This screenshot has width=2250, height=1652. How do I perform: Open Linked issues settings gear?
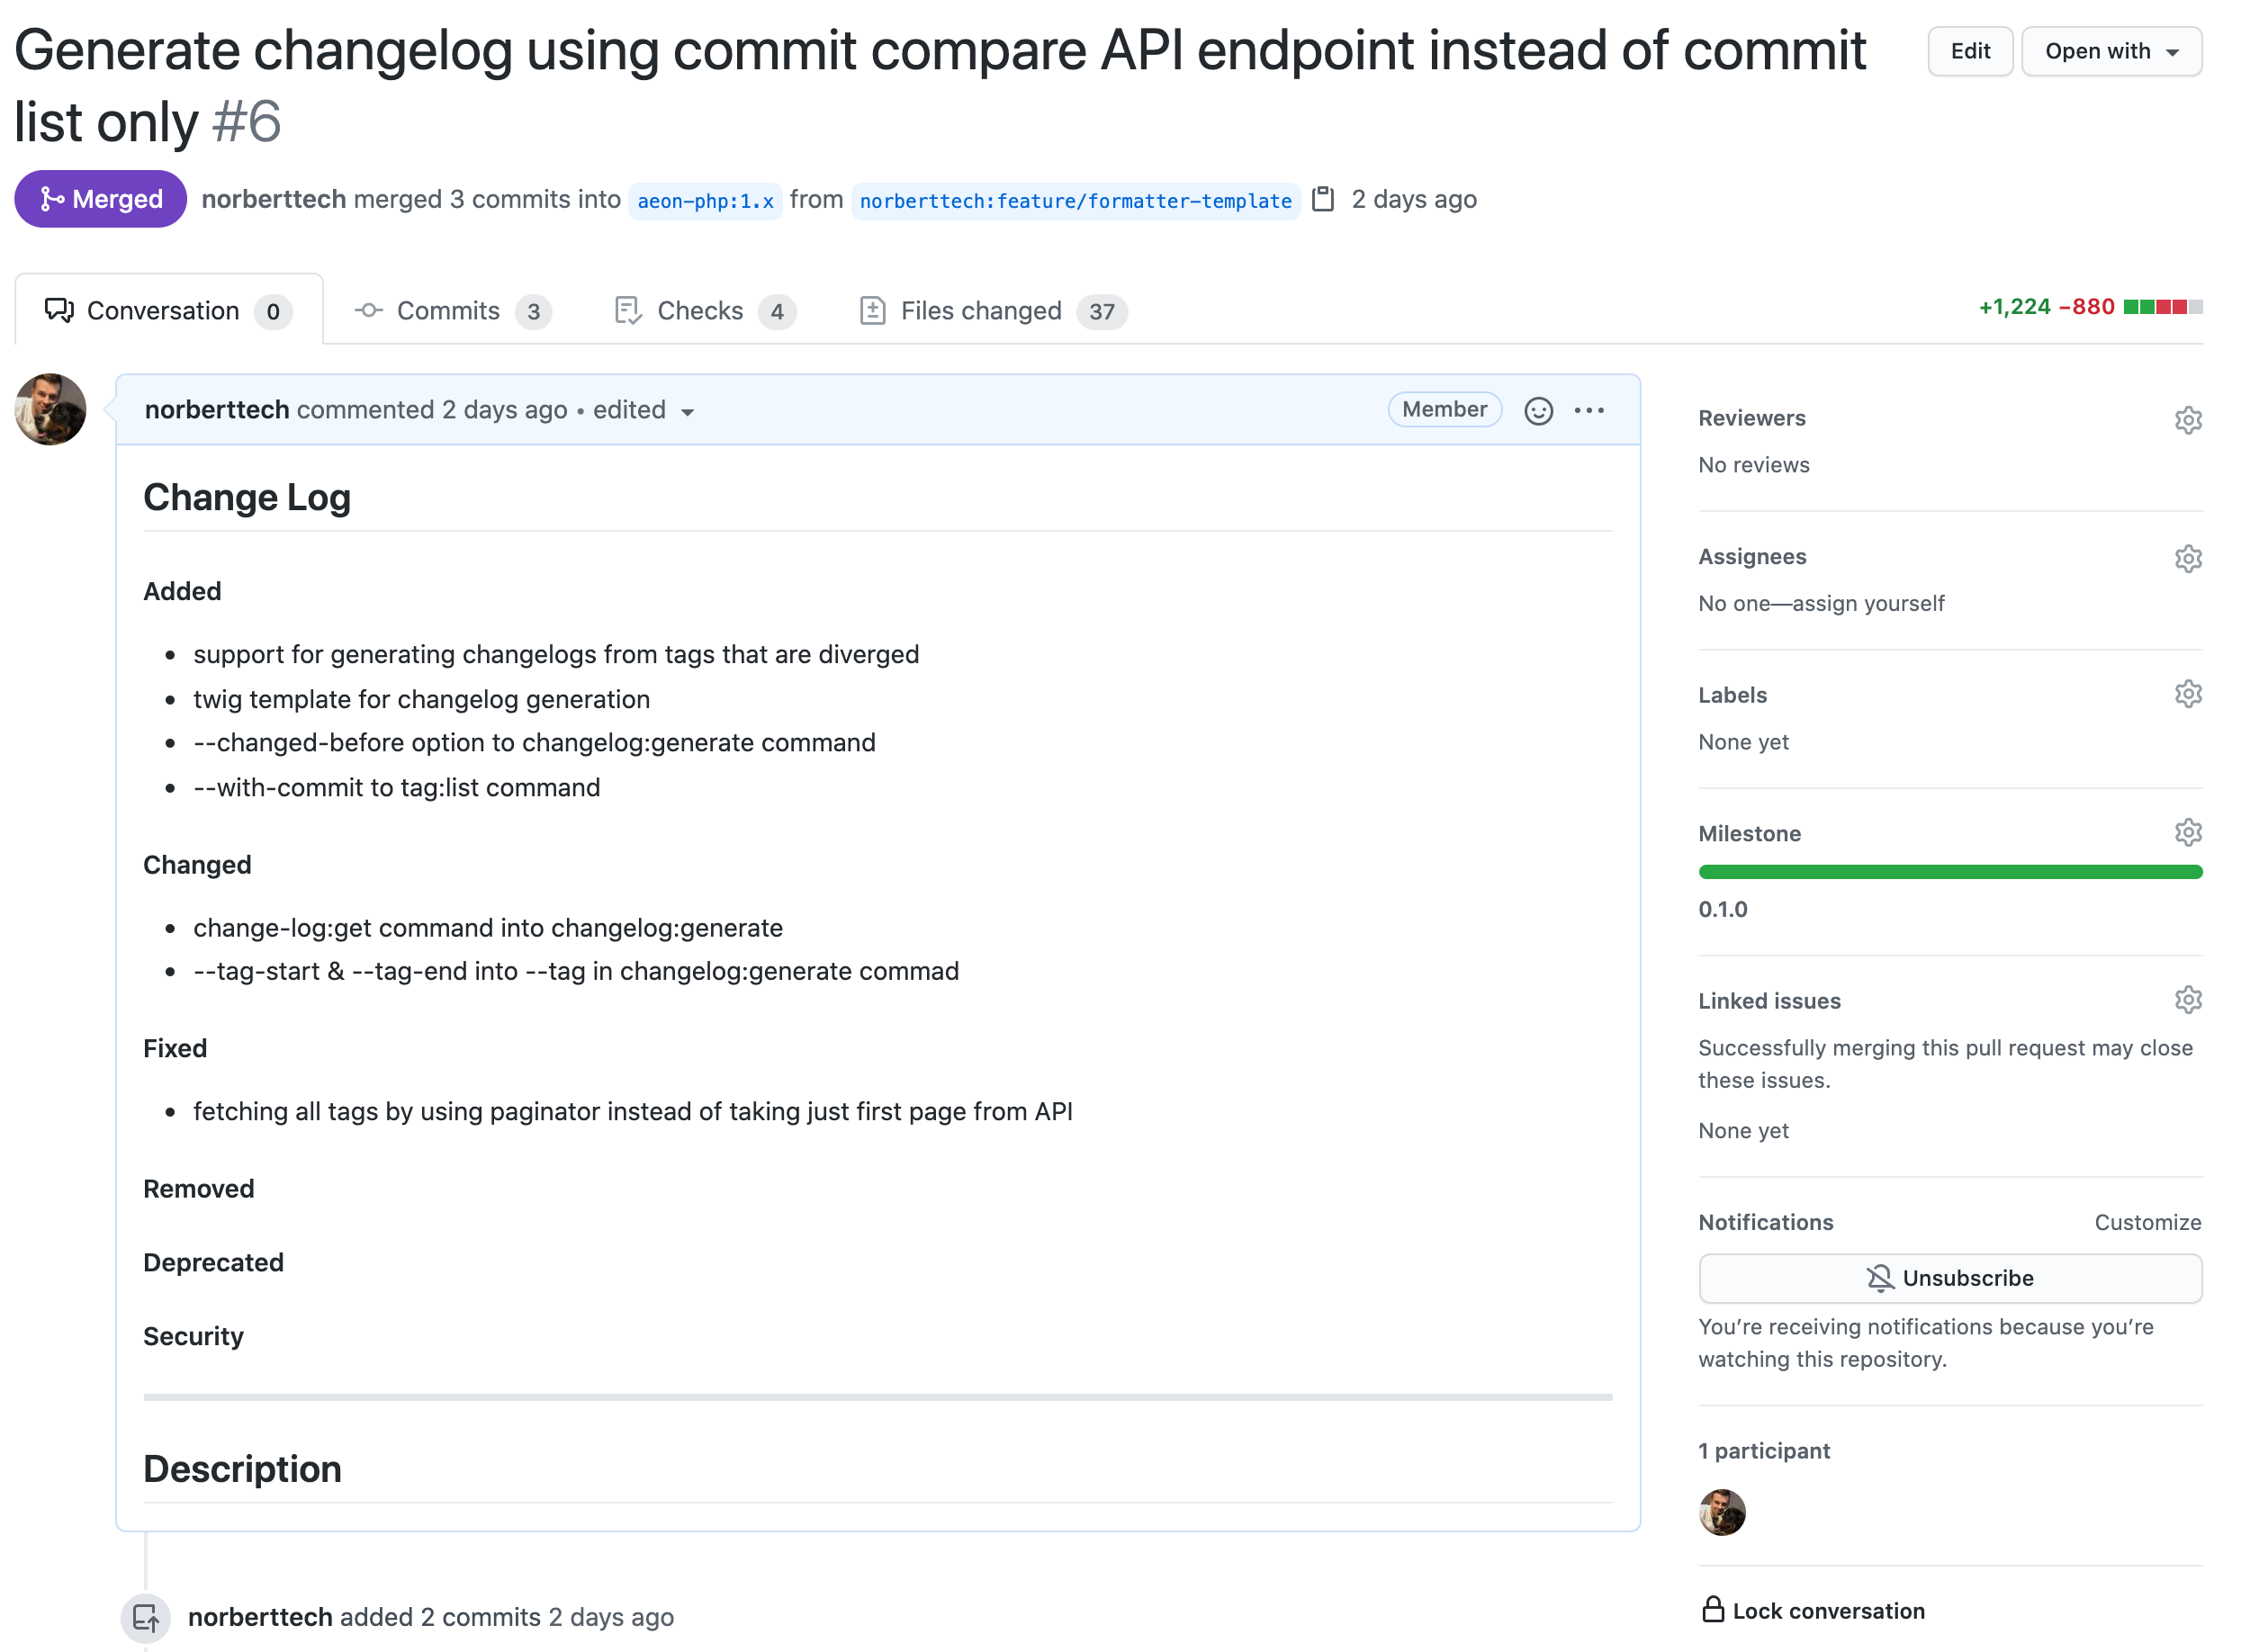point(2187,1000)
